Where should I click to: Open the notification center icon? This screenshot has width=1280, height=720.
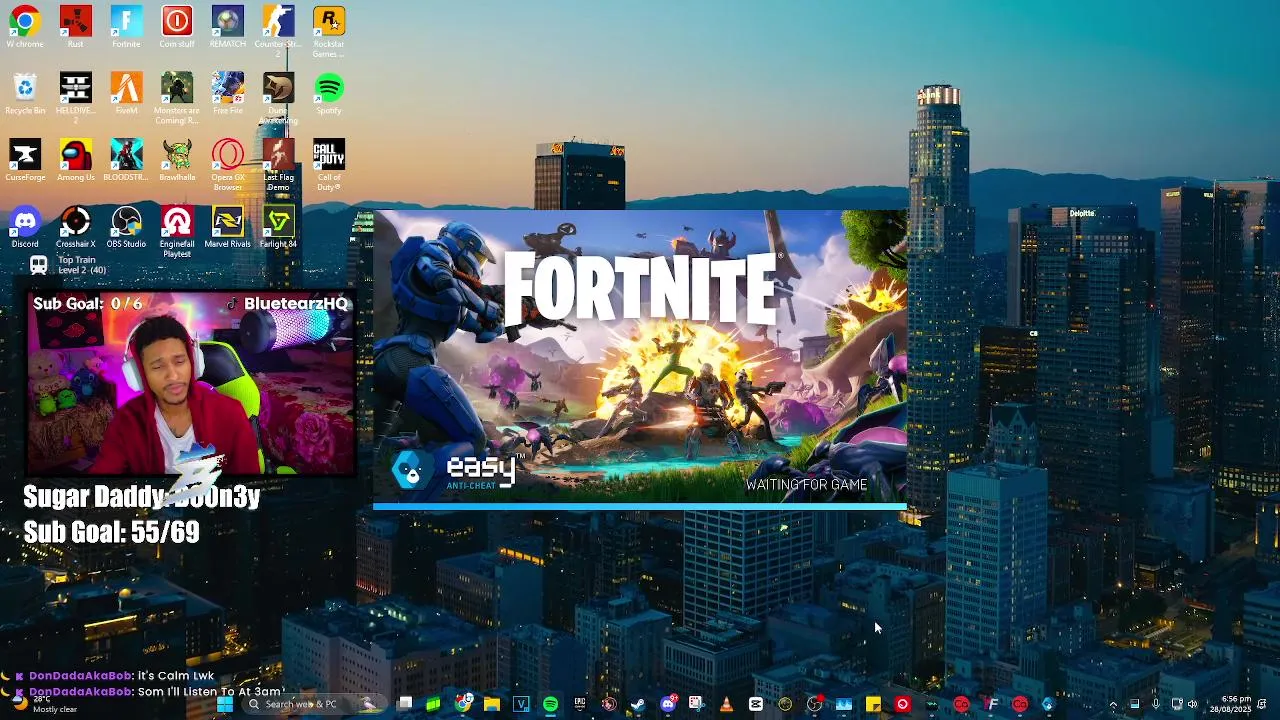coord(1262,704)
